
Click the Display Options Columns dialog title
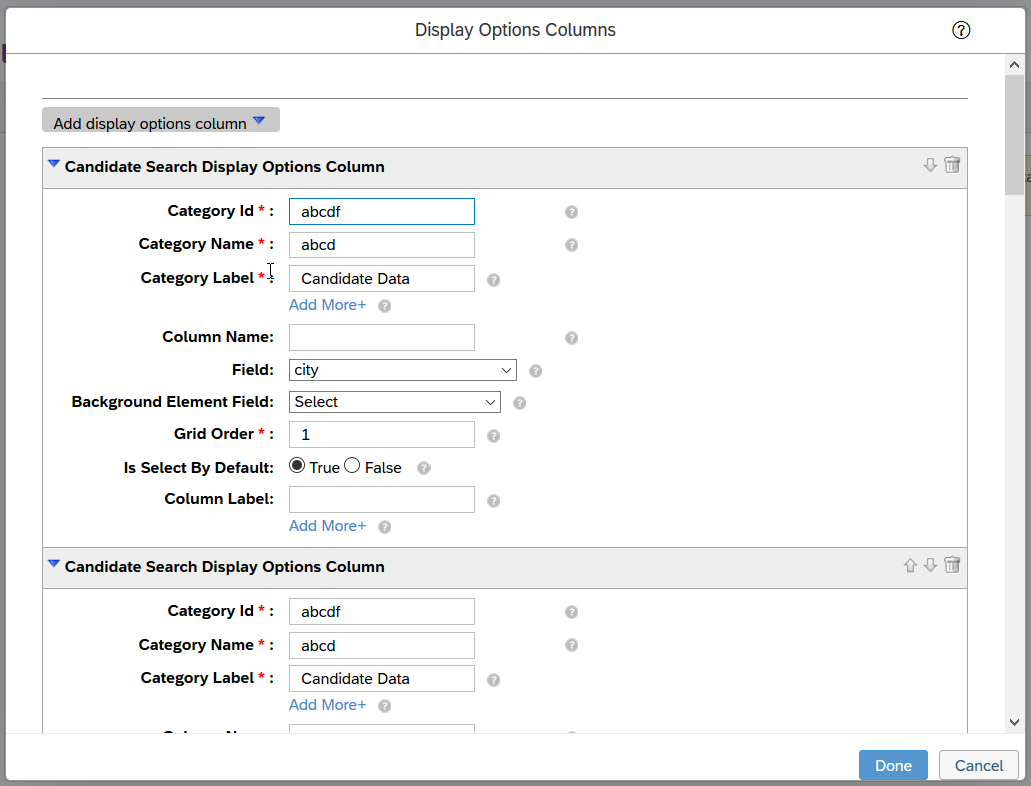point(515,30)
